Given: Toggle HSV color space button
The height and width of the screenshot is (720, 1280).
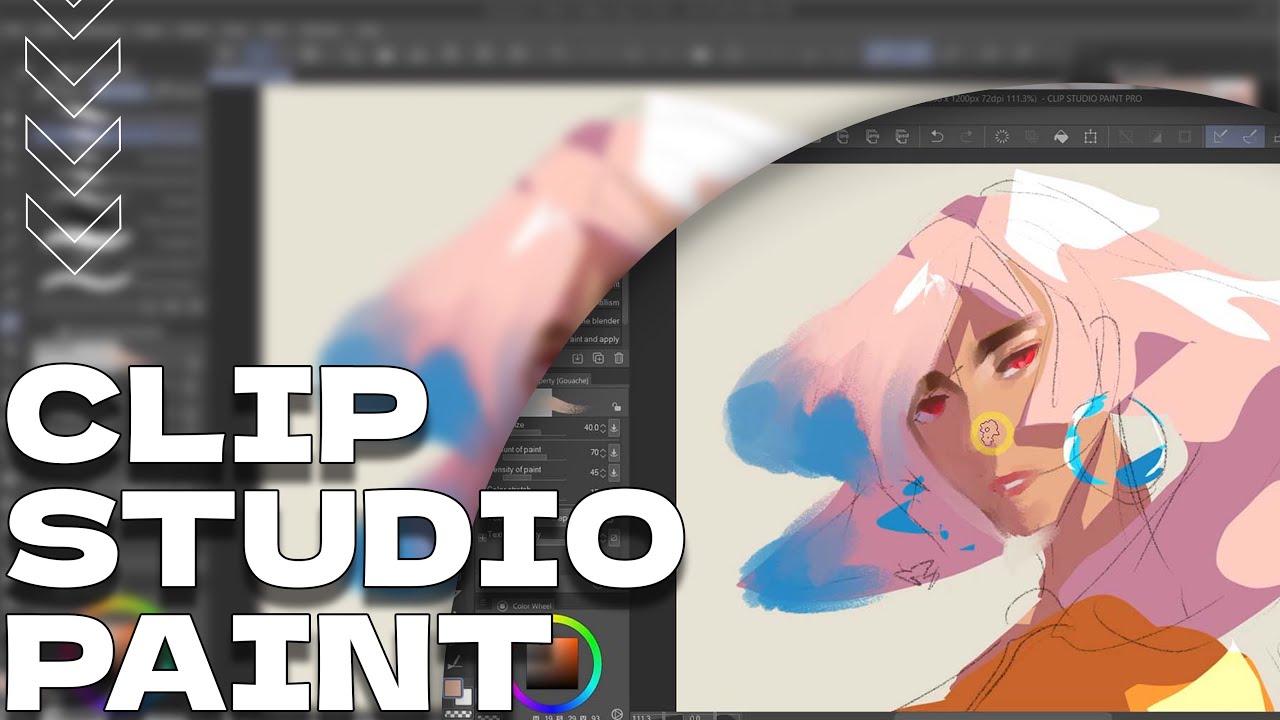Looking at the screenshot, I should point(617,714).
